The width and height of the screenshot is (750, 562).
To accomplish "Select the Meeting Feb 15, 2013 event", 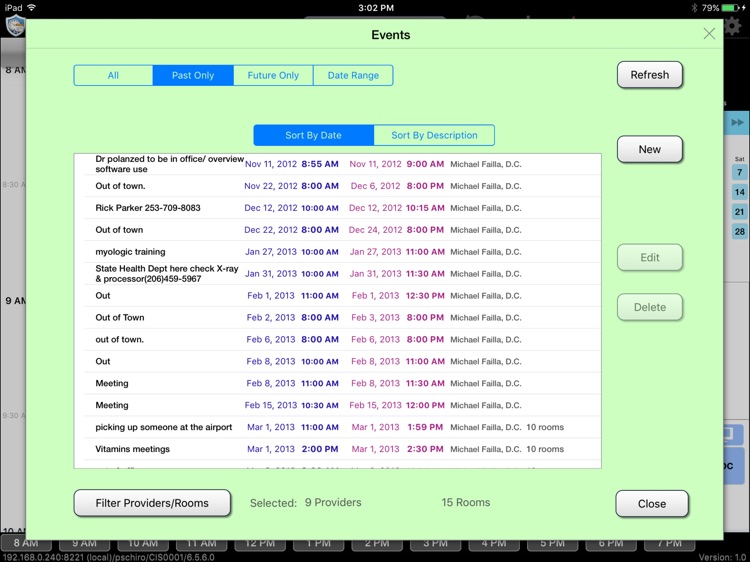I will [338, 406].
